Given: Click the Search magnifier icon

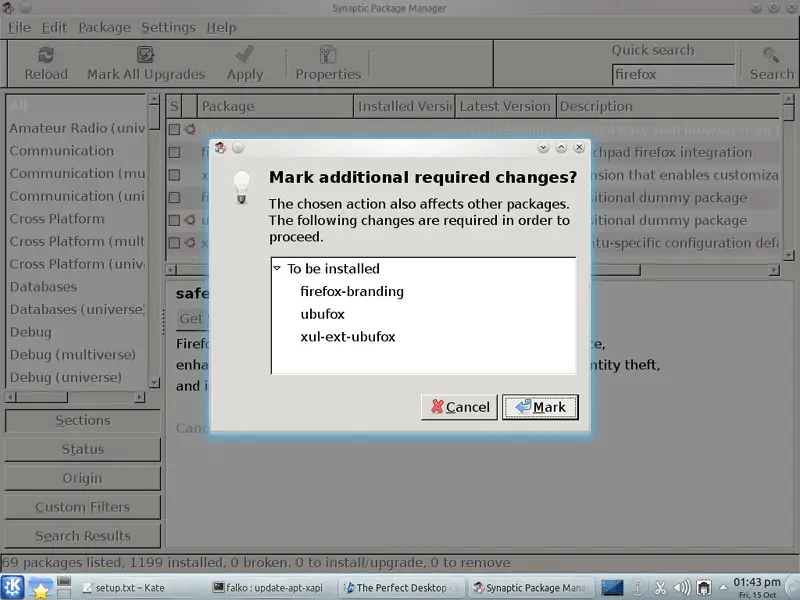Looking at the screenshot, I should click(771, 55).
